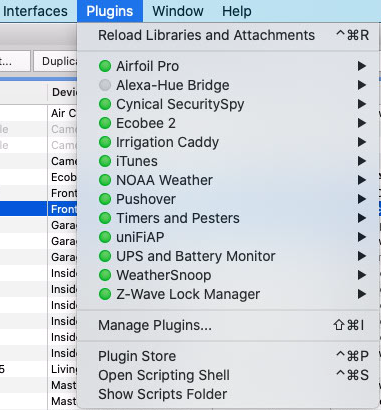381x410 pixels.
Task: Expand the UPS and Battery Monitor arrow
Action: [362, 256]
